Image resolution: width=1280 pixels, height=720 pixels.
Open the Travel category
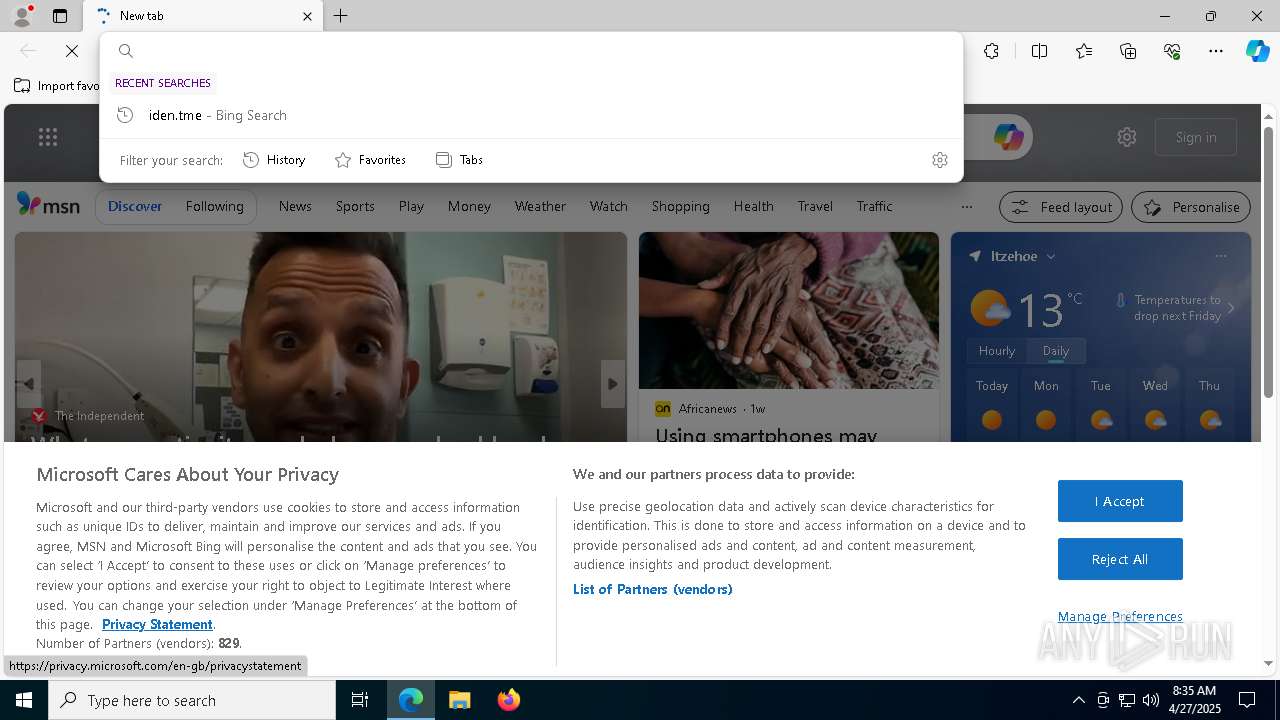tap(815, 206)
